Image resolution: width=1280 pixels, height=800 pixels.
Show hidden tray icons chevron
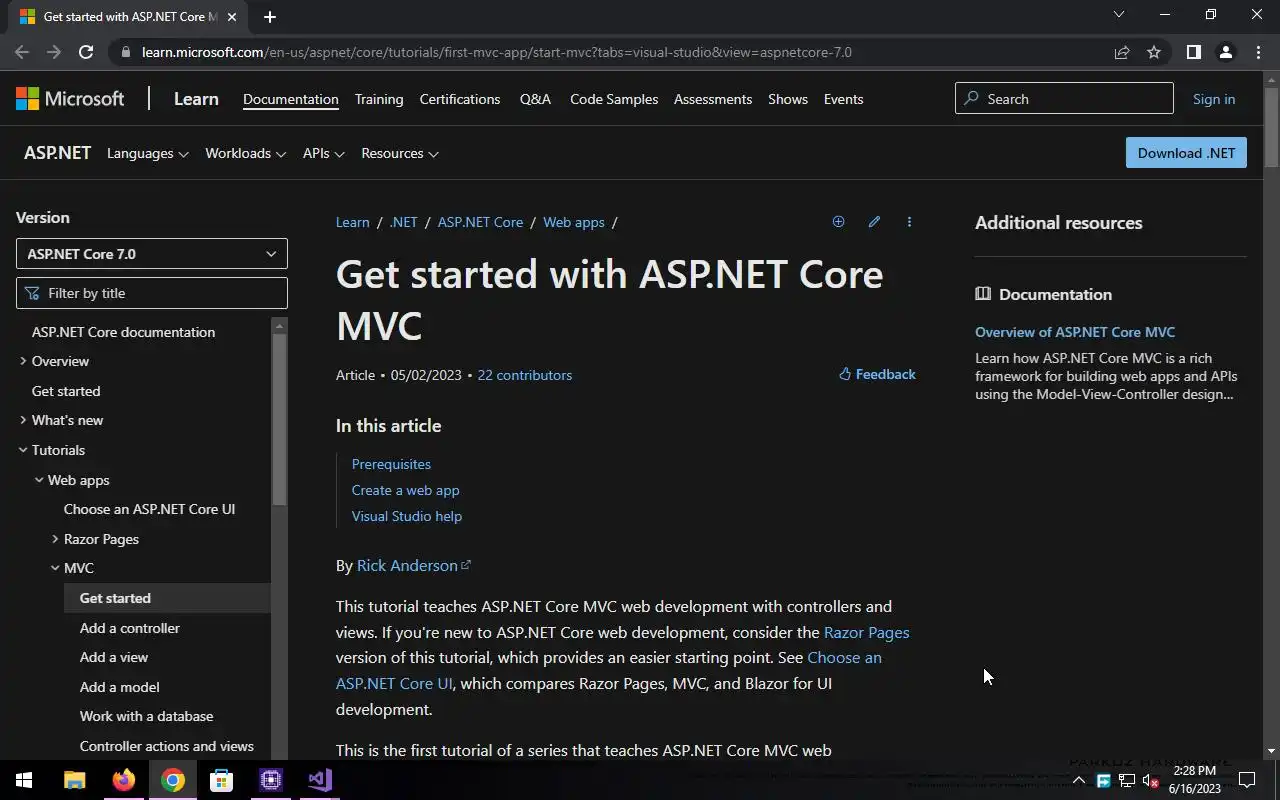1078,780
